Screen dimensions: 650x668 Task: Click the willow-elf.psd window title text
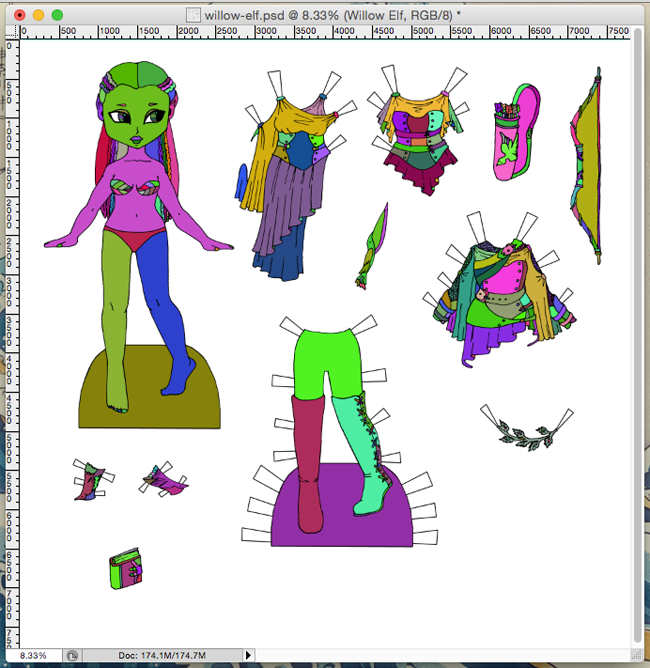332,15
